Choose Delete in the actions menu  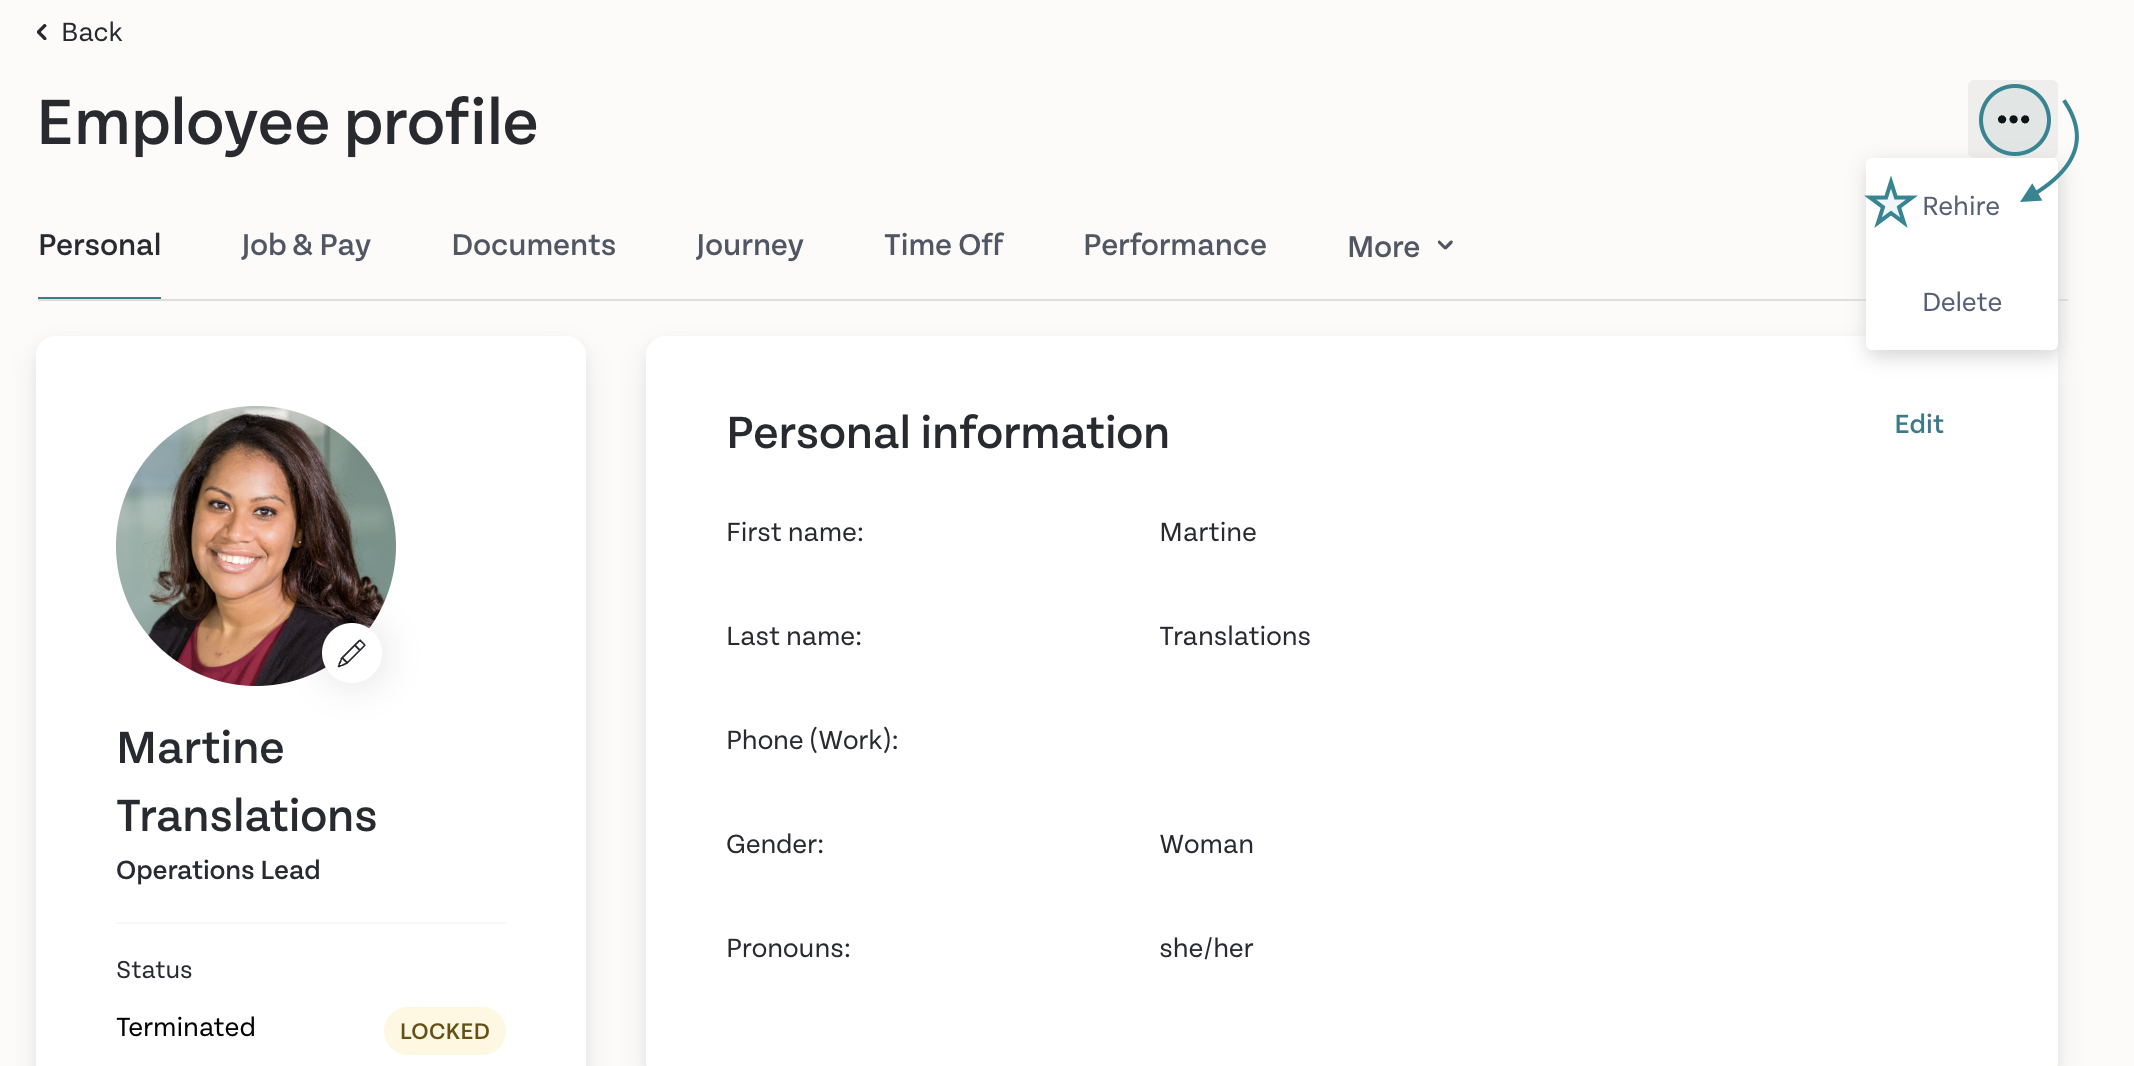click(1961, 302)
